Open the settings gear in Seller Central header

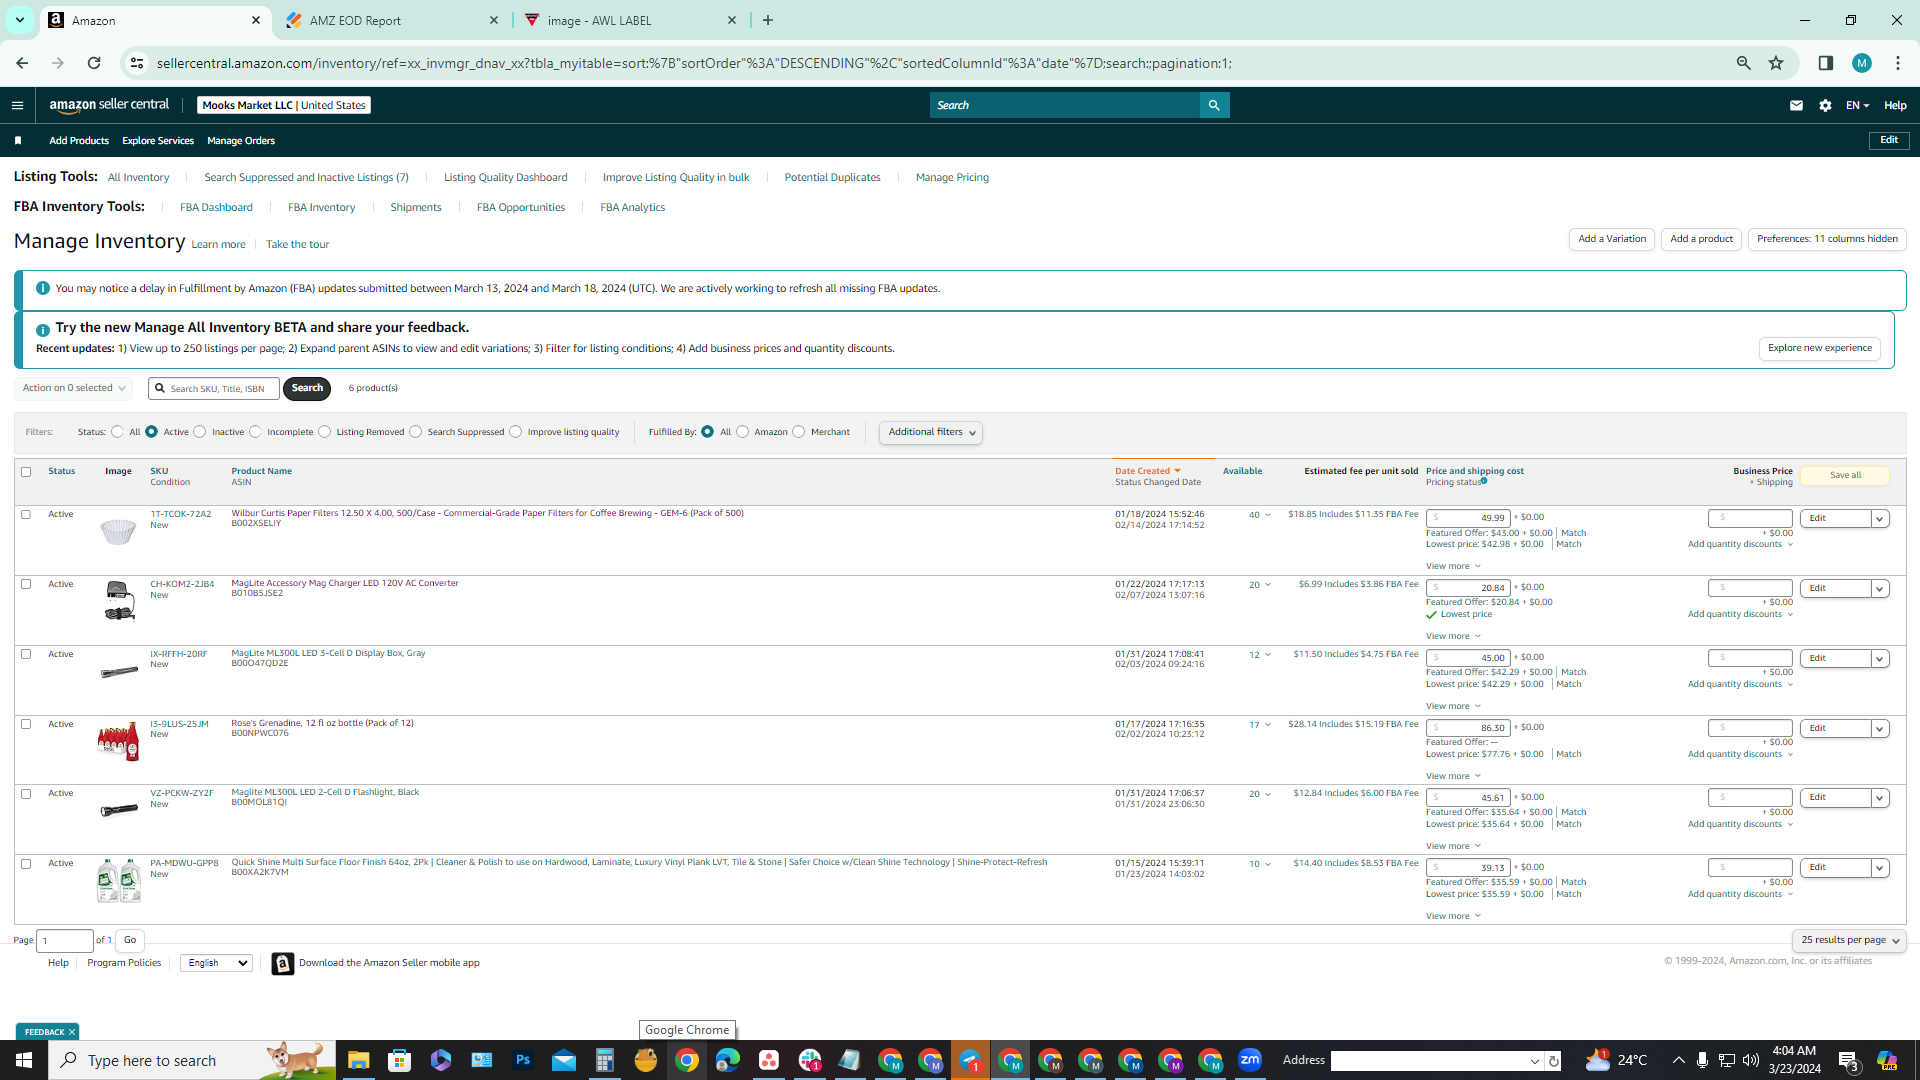[x=1825, y=105]
